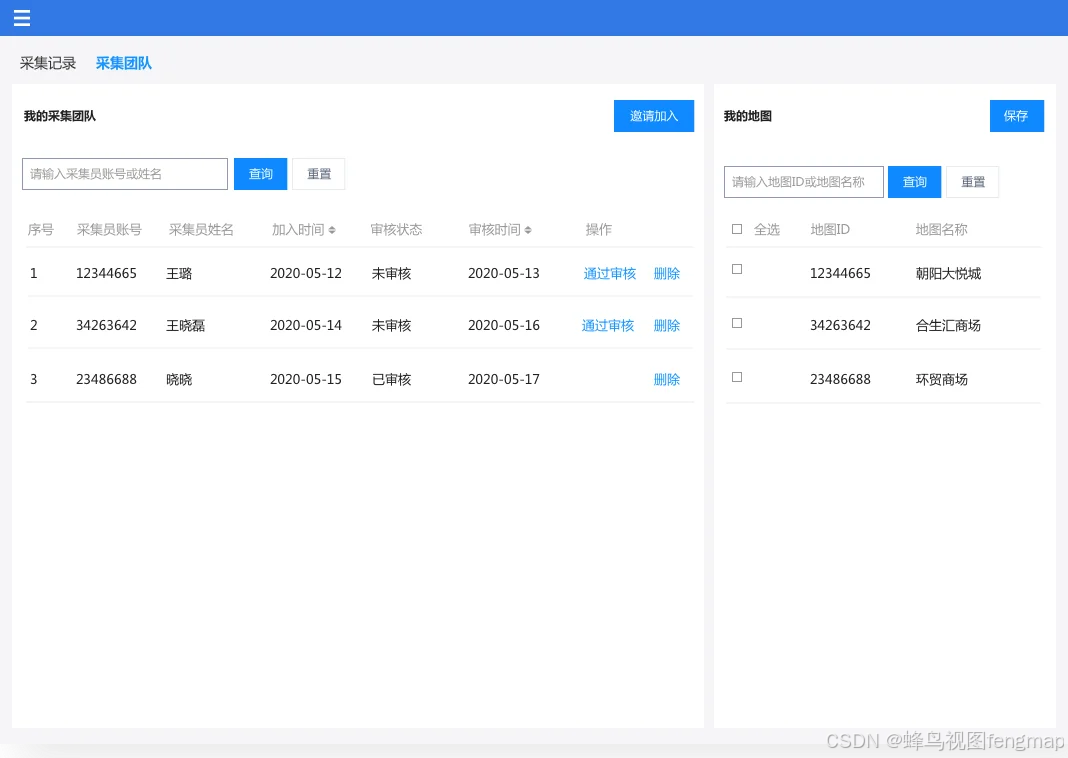Click the 序号 column header
Viewport: 1068px width, 758px height.
(x=40, y=230)
